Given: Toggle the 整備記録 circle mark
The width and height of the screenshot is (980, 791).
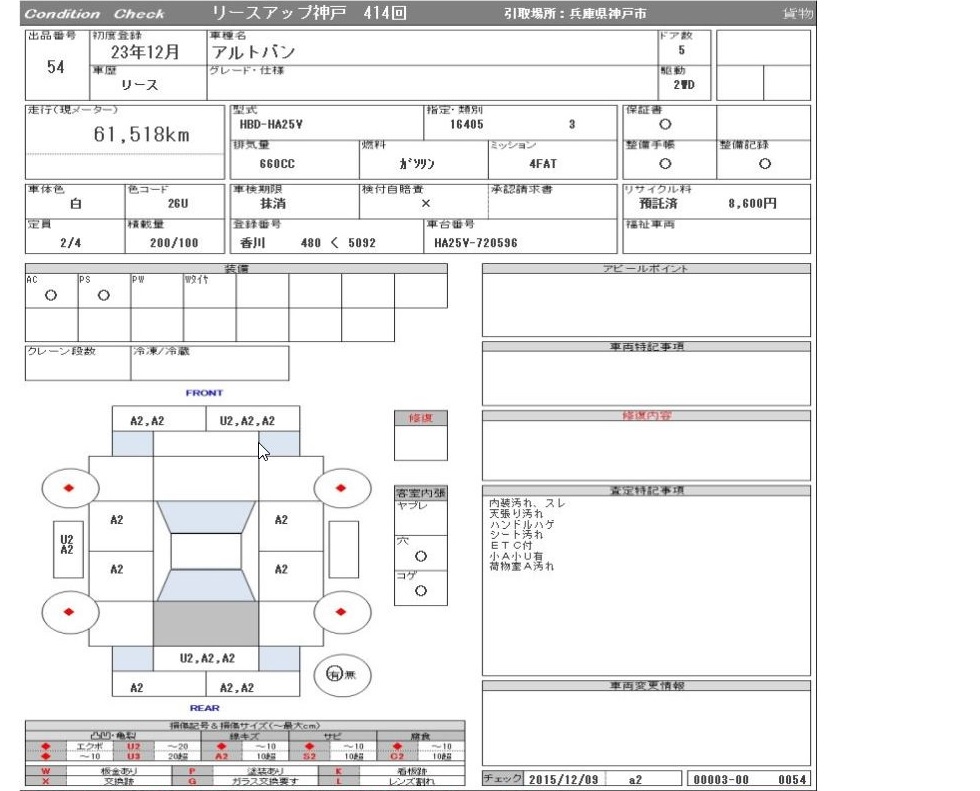Looking at the screenshot, I should pyautogui.click(x=764, y=163).
